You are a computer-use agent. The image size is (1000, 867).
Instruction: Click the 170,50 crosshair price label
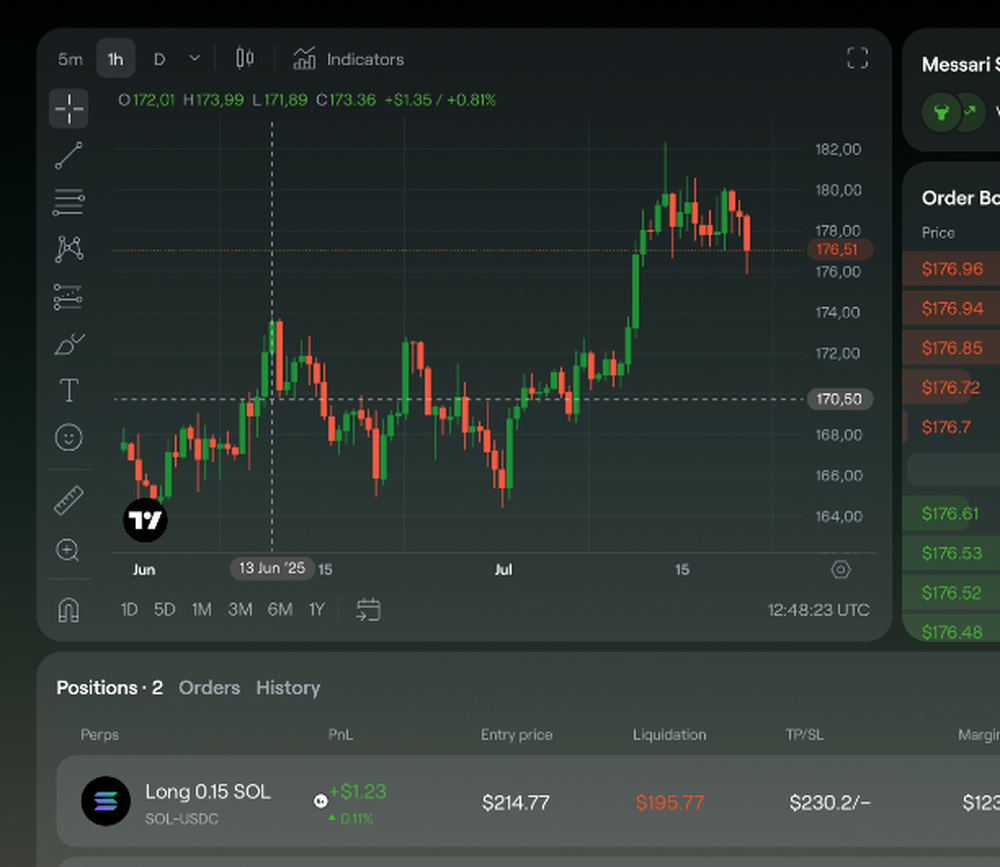coord(839,399)
